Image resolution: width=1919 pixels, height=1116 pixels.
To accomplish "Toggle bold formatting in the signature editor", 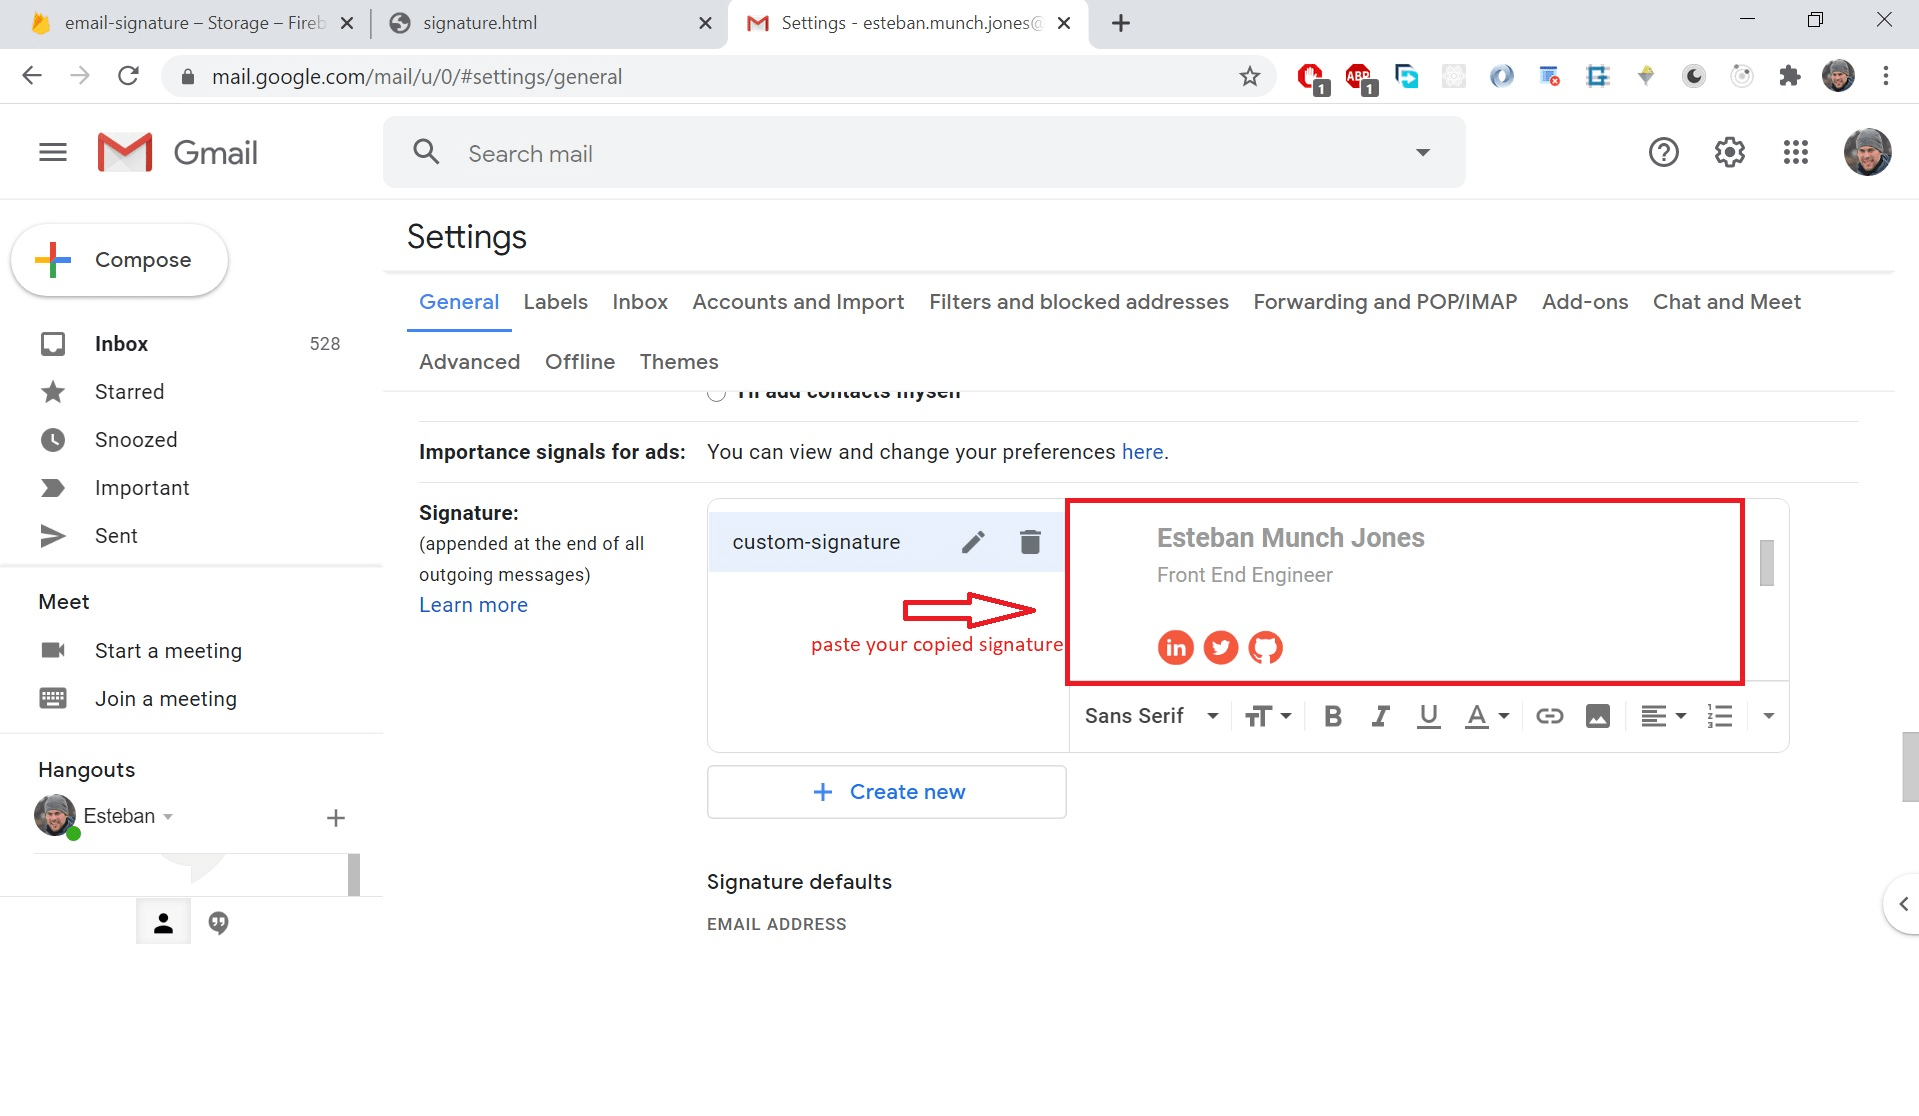I will click(x=1332, y=715).
